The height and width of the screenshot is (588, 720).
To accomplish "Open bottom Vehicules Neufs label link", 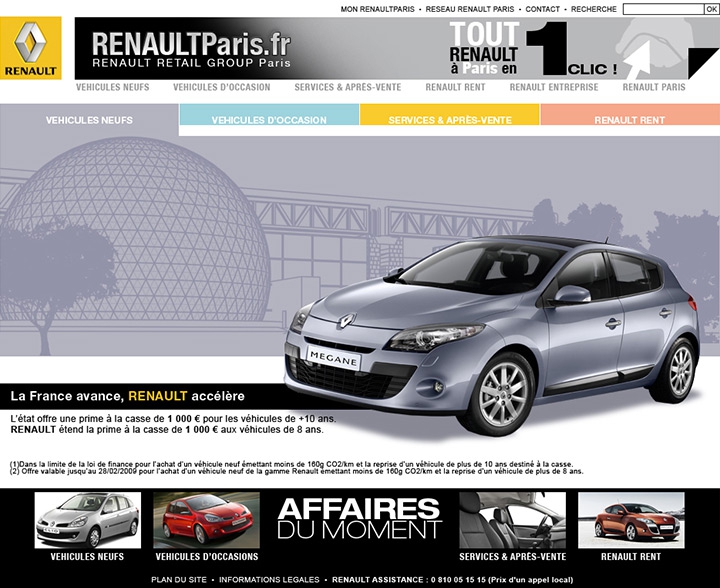I will pos(87,557).
